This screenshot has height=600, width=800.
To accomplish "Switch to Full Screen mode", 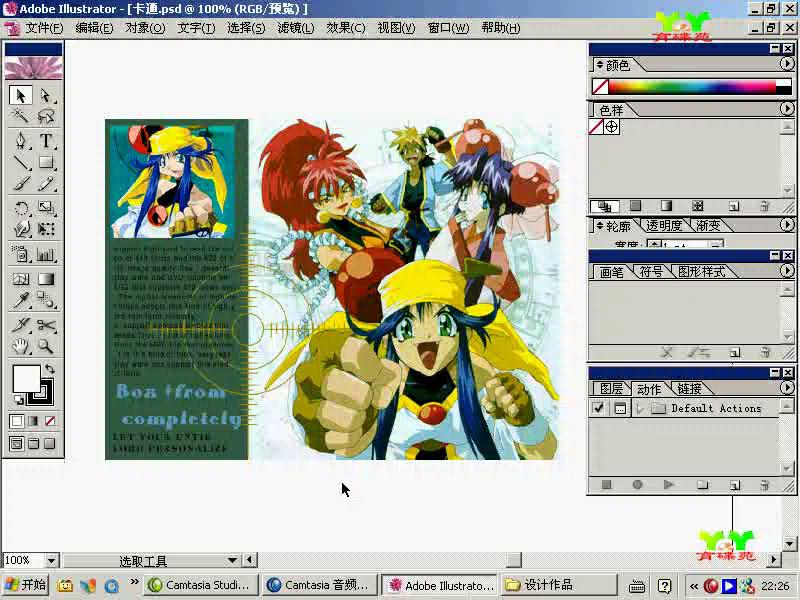I will point(50,443).
